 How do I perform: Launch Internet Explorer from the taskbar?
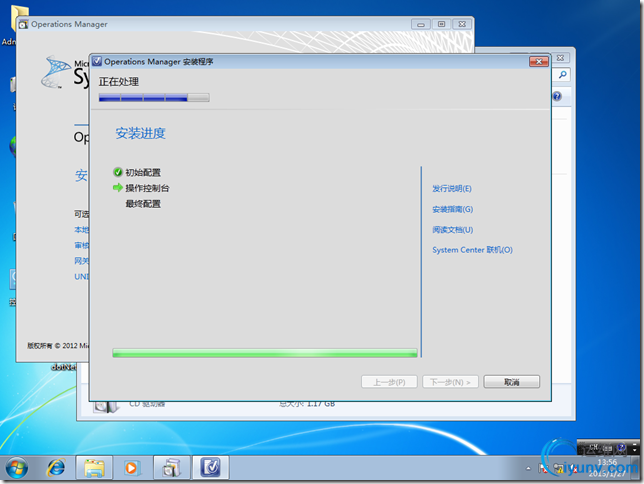(56, 468)
